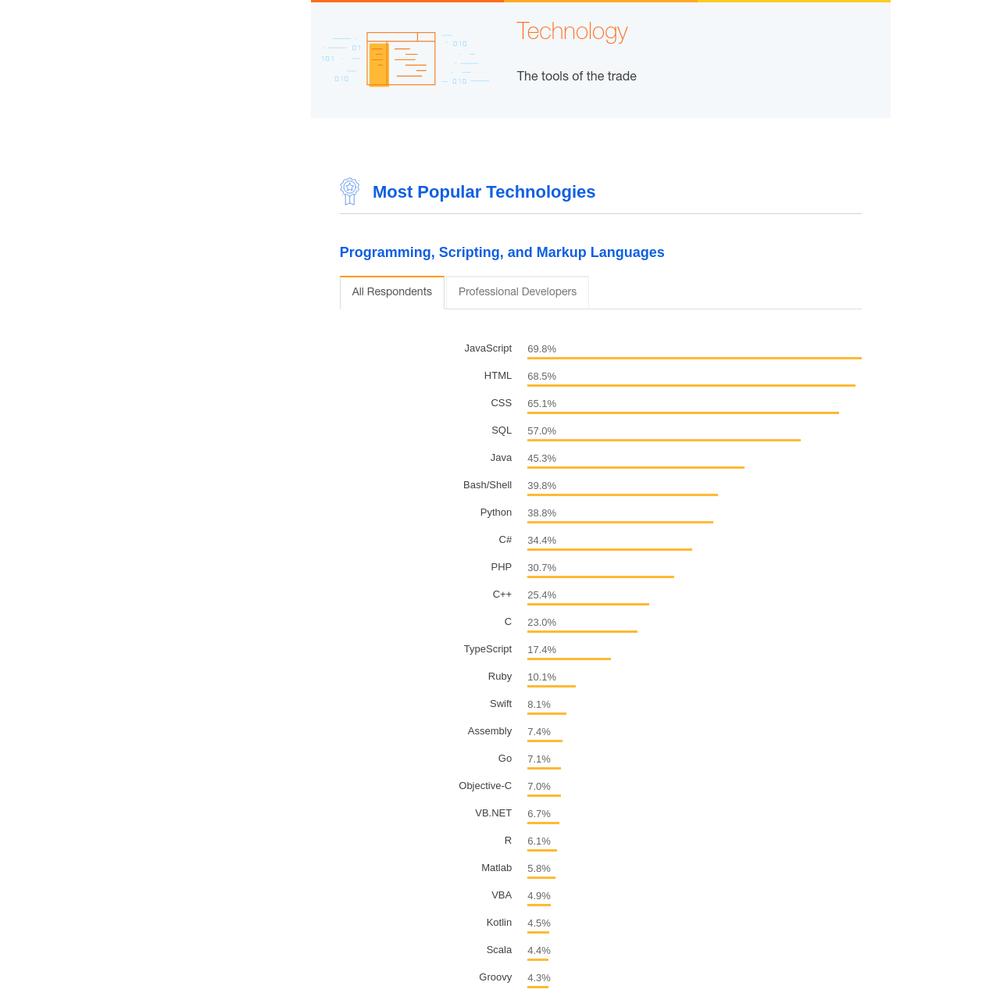Click the Bash/Shell label
1000x1000 pixels.
pyautogui.click(x=487, y=485)
